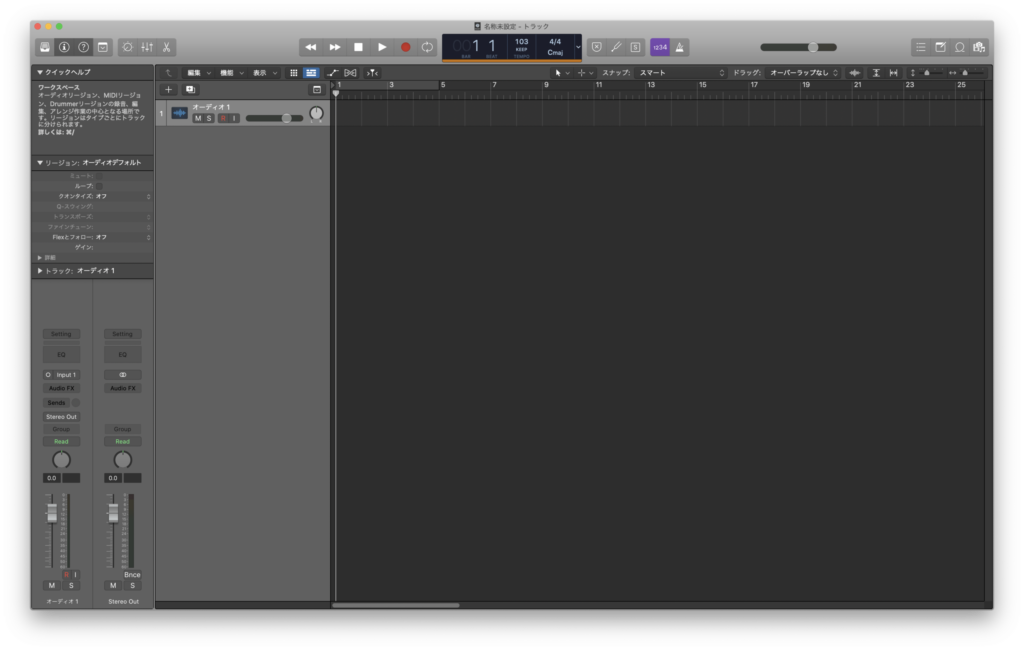Show the toolbar toggle icon

[x=103, y=47]
